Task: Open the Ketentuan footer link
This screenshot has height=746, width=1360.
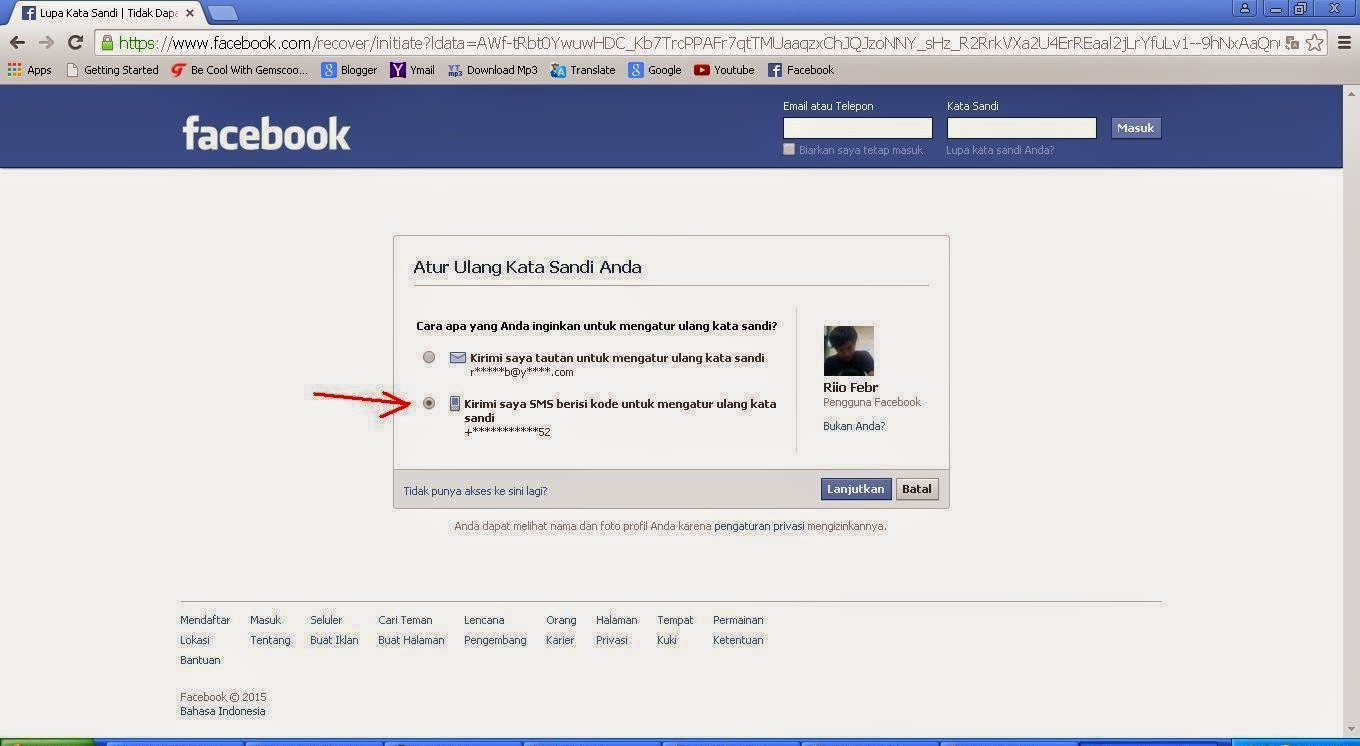Action: 738,640
